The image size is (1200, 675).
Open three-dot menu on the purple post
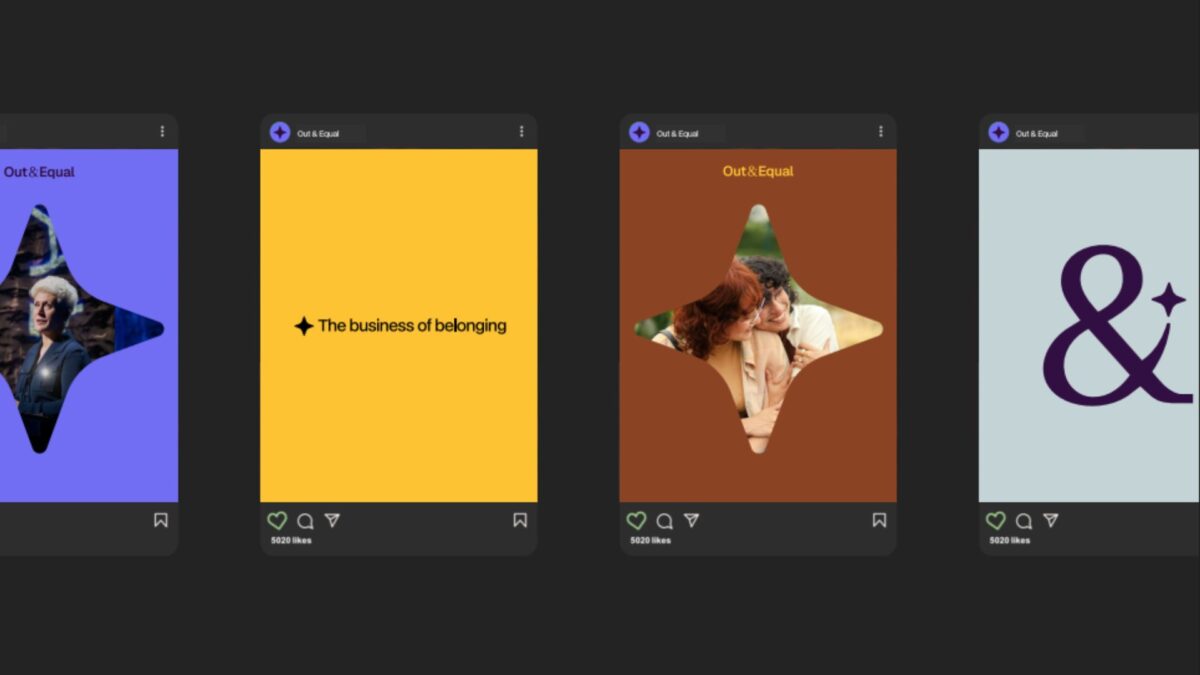click(x=162, y=132)
